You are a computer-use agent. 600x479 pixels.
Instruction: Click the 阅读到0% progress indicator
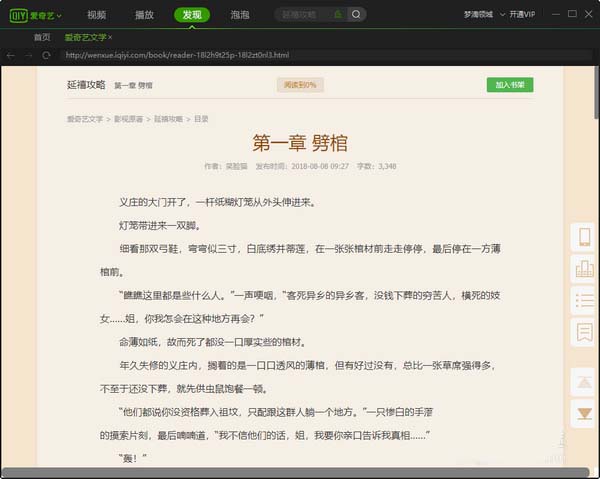tap(300, 85)
